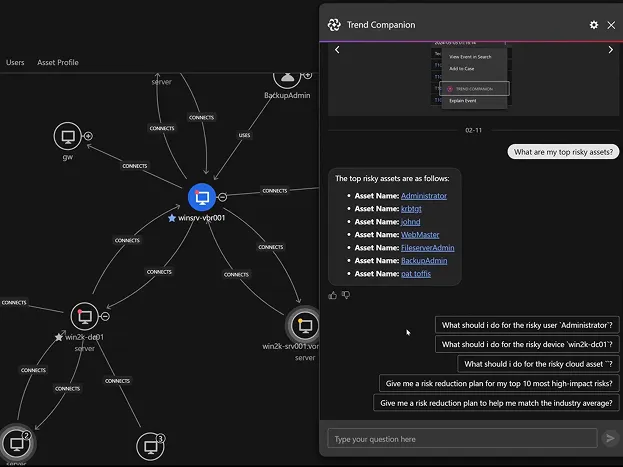Viewport: 623px width, 467px height.
Task: Select the gw monitor node icon
Action: 68,137
